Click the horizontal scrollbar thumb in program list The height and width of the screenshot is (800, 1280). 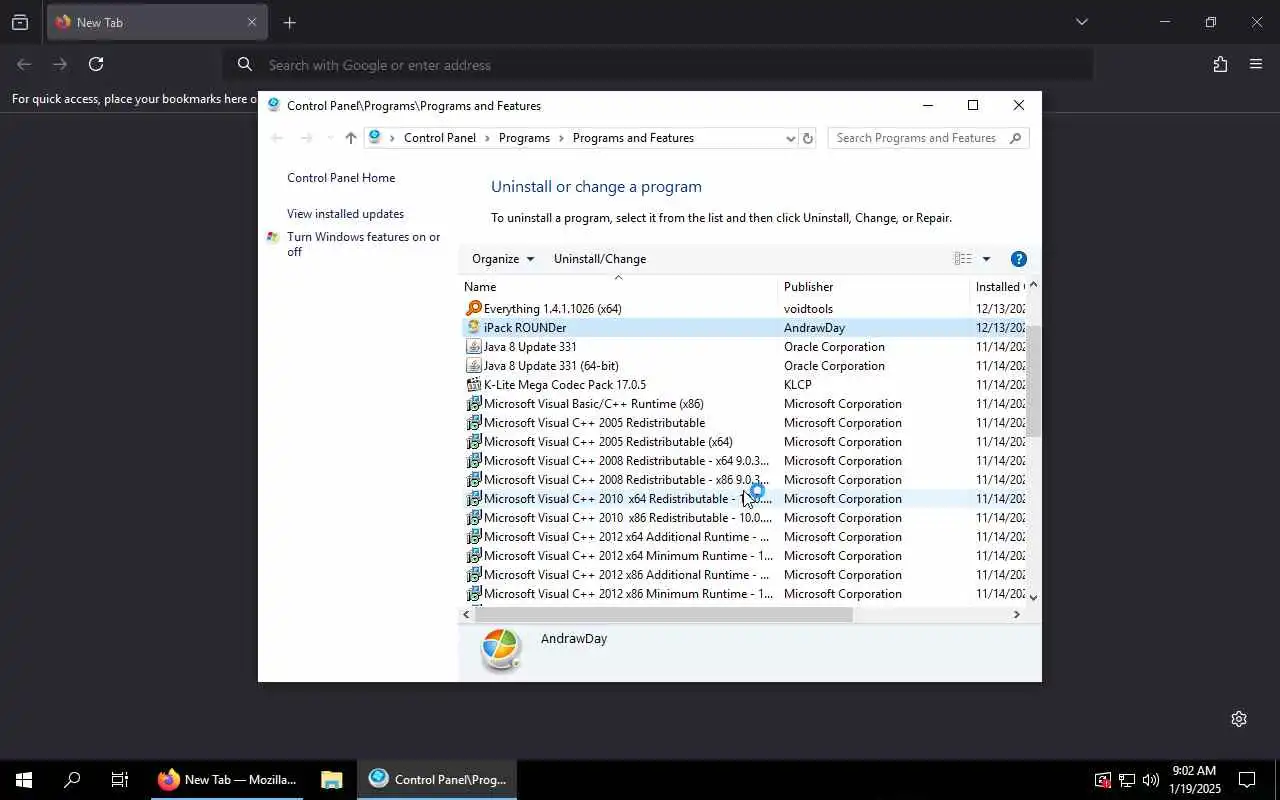coord(664,615)
